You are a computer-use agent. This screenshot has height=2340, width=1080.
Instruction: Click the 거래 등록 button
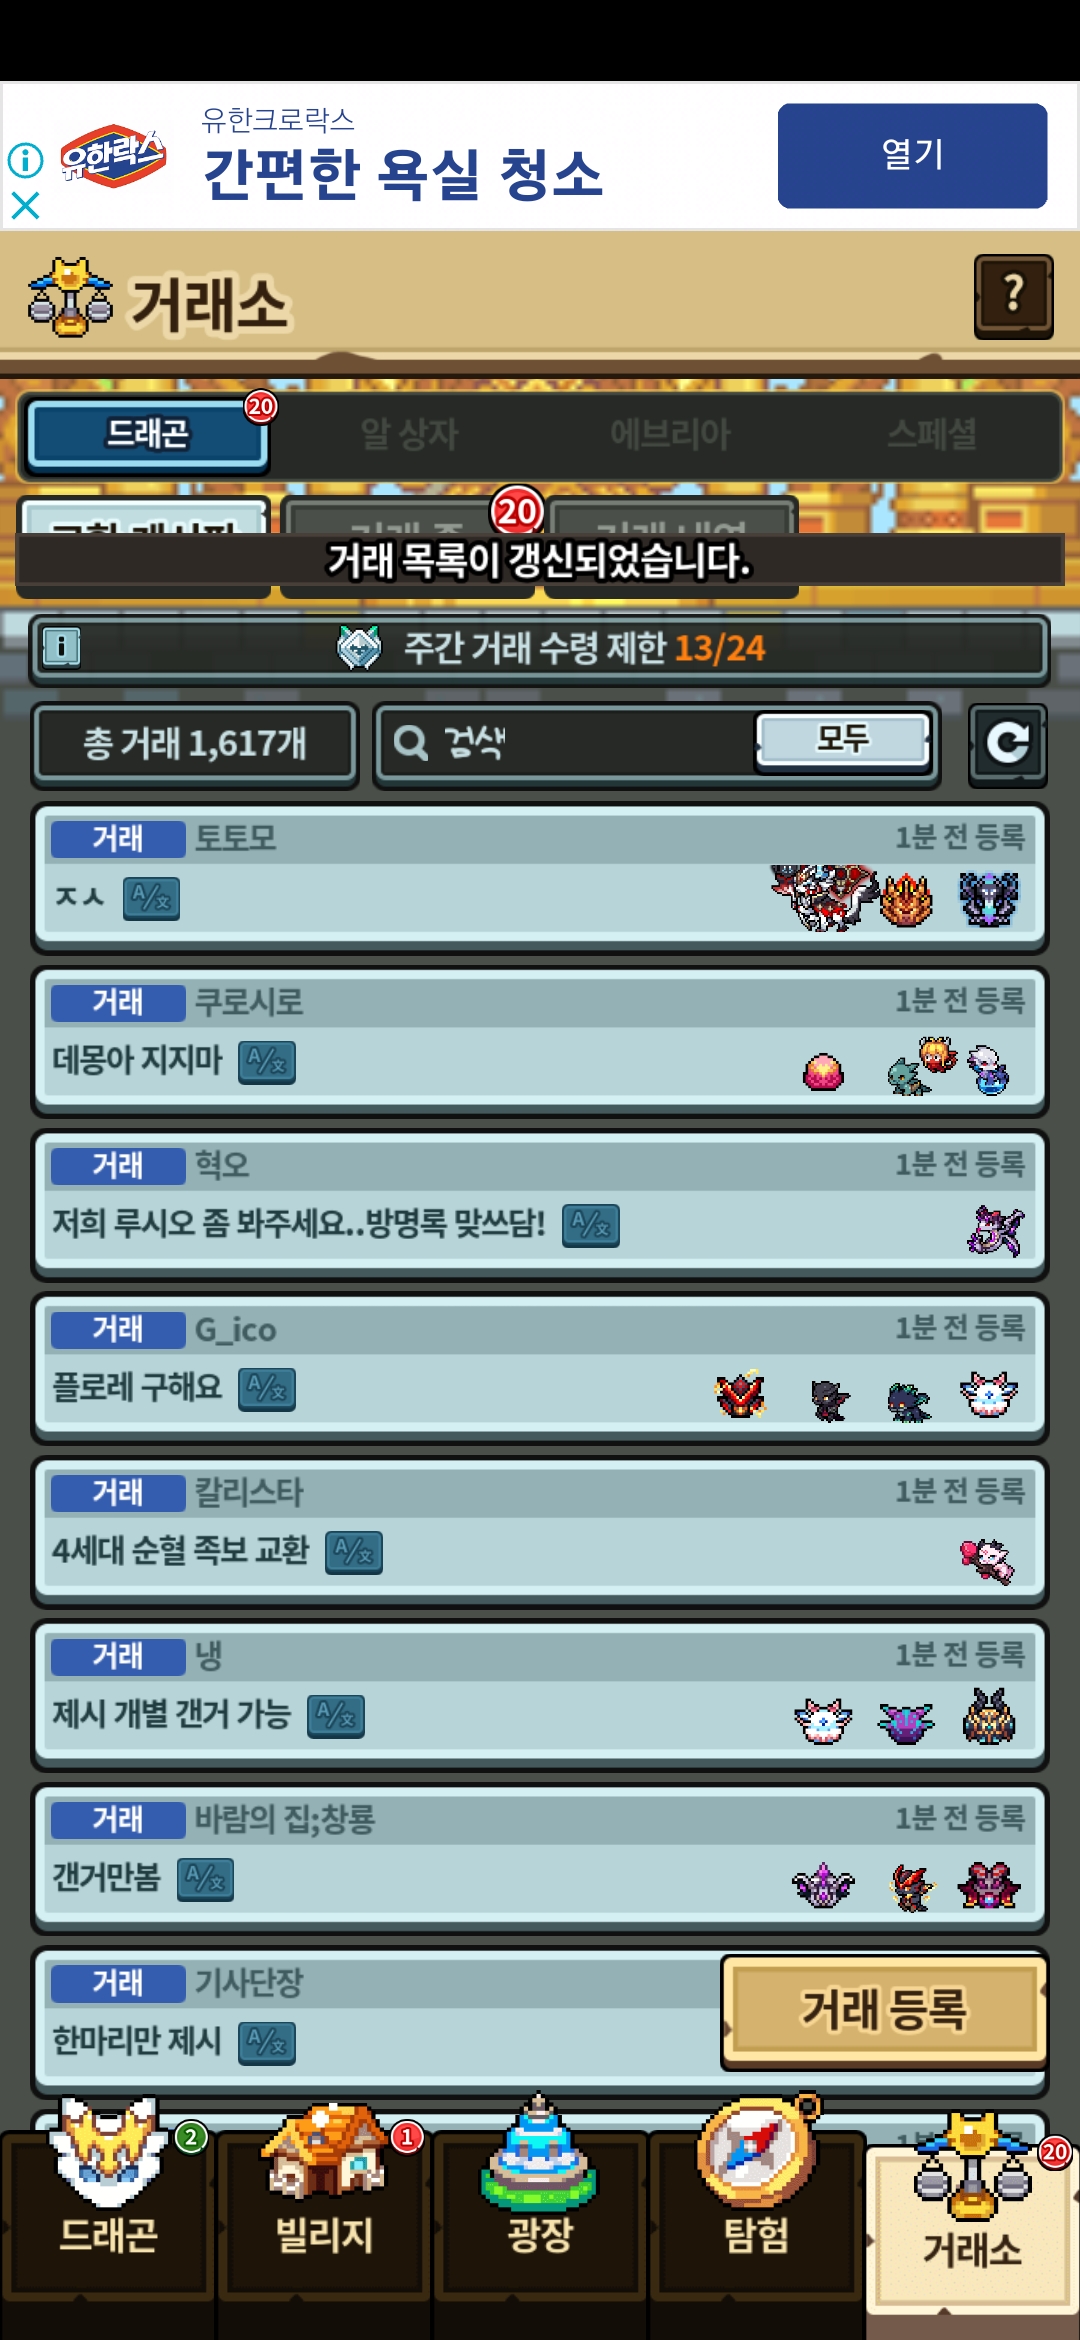pos(884,2010)
